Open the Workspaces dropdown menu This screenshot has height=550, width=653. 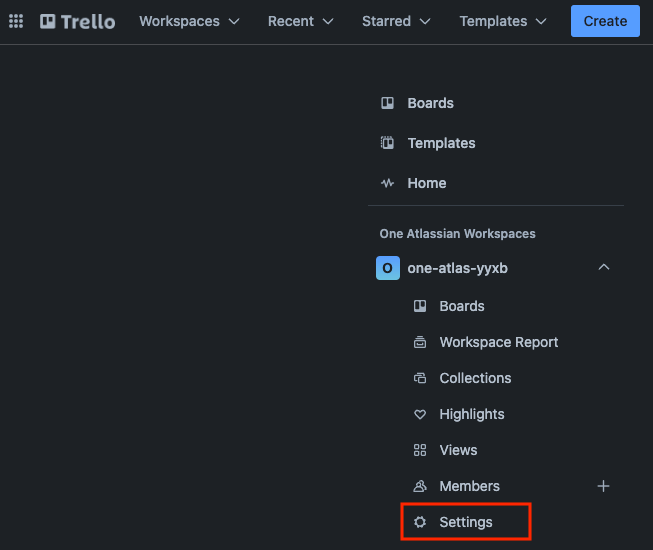pyautogui.click(x=189, y=21)
